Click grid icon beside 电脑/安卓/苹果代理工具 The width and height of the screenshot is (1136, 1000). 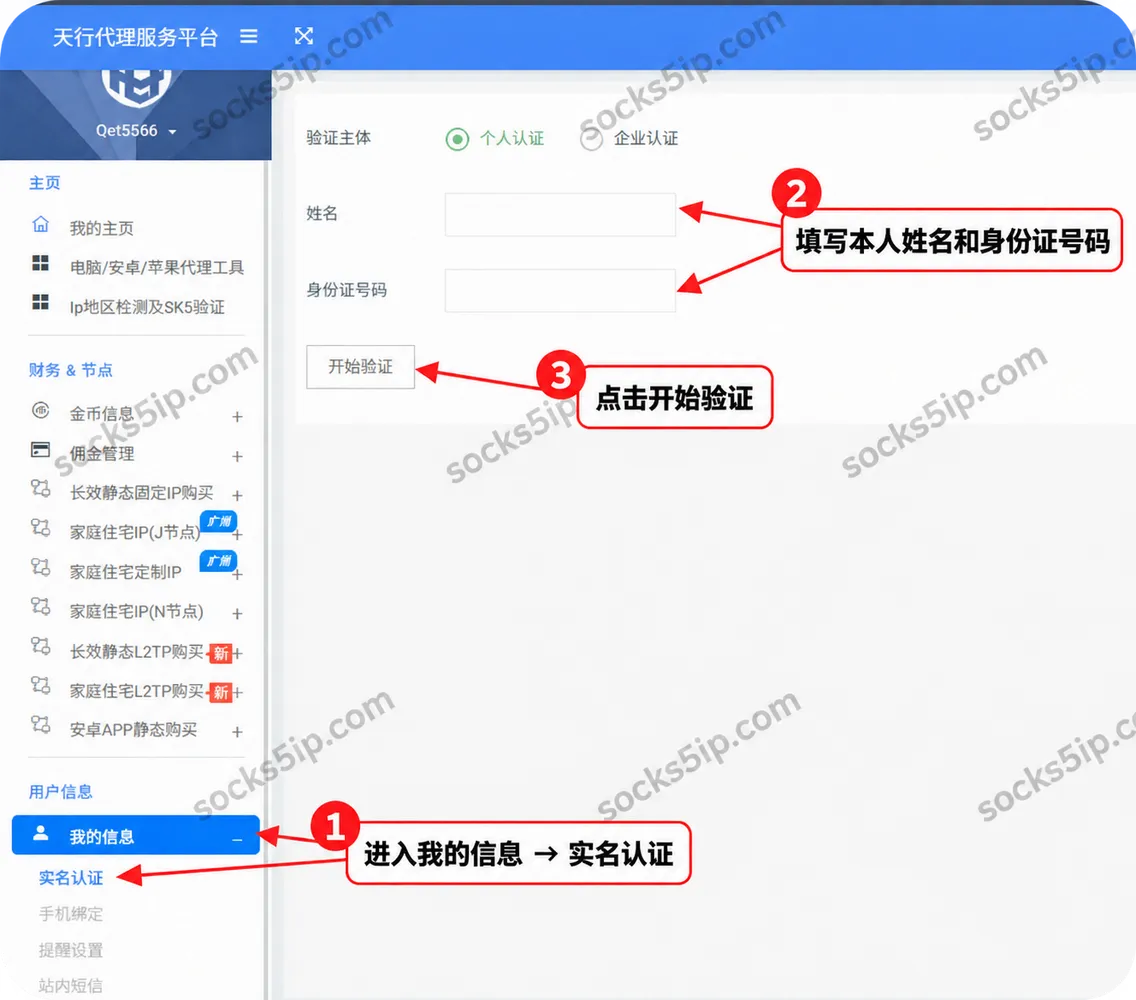[41, 263]
